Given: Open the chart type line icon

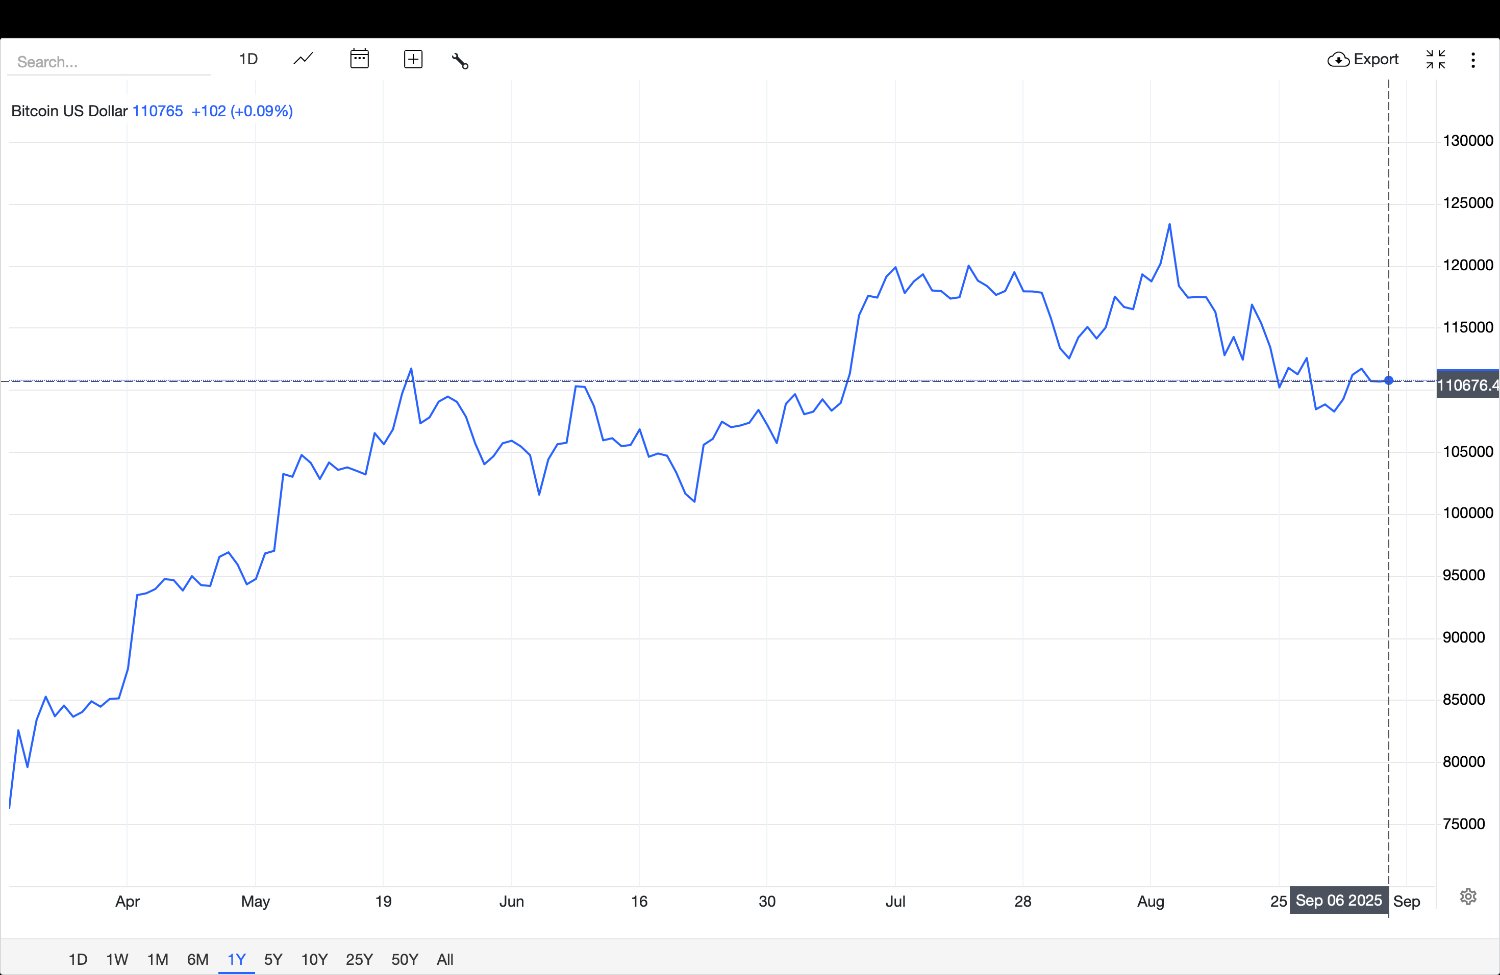Looking at the screenshot, I should [303, 59].
